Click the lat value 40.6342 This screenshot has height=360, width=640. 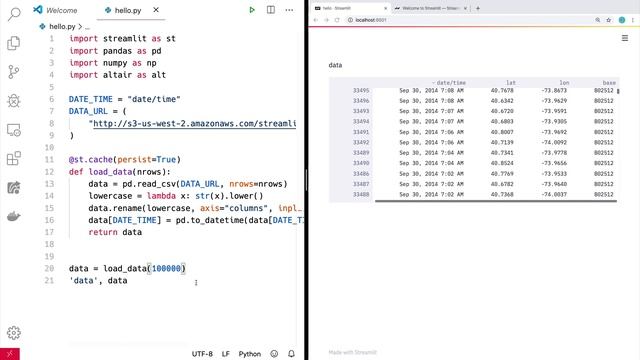(502, 101)
